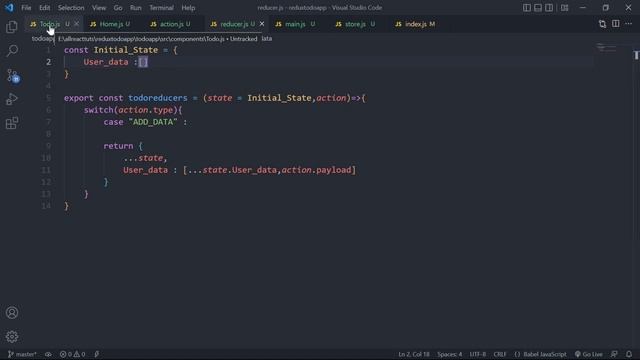This screenshot has width=640, height=360.
Task: Click the VS Code logo icon
Action: pos(9,7)
